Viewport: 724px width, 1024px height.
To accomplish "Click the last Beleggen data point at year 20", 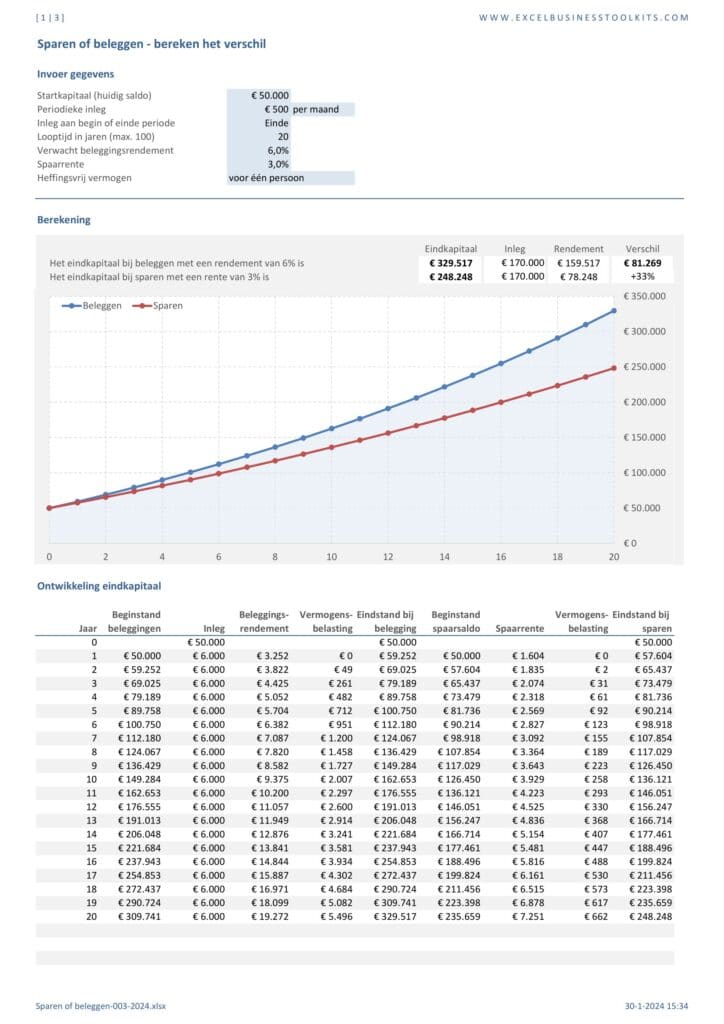I will (614, 311).
